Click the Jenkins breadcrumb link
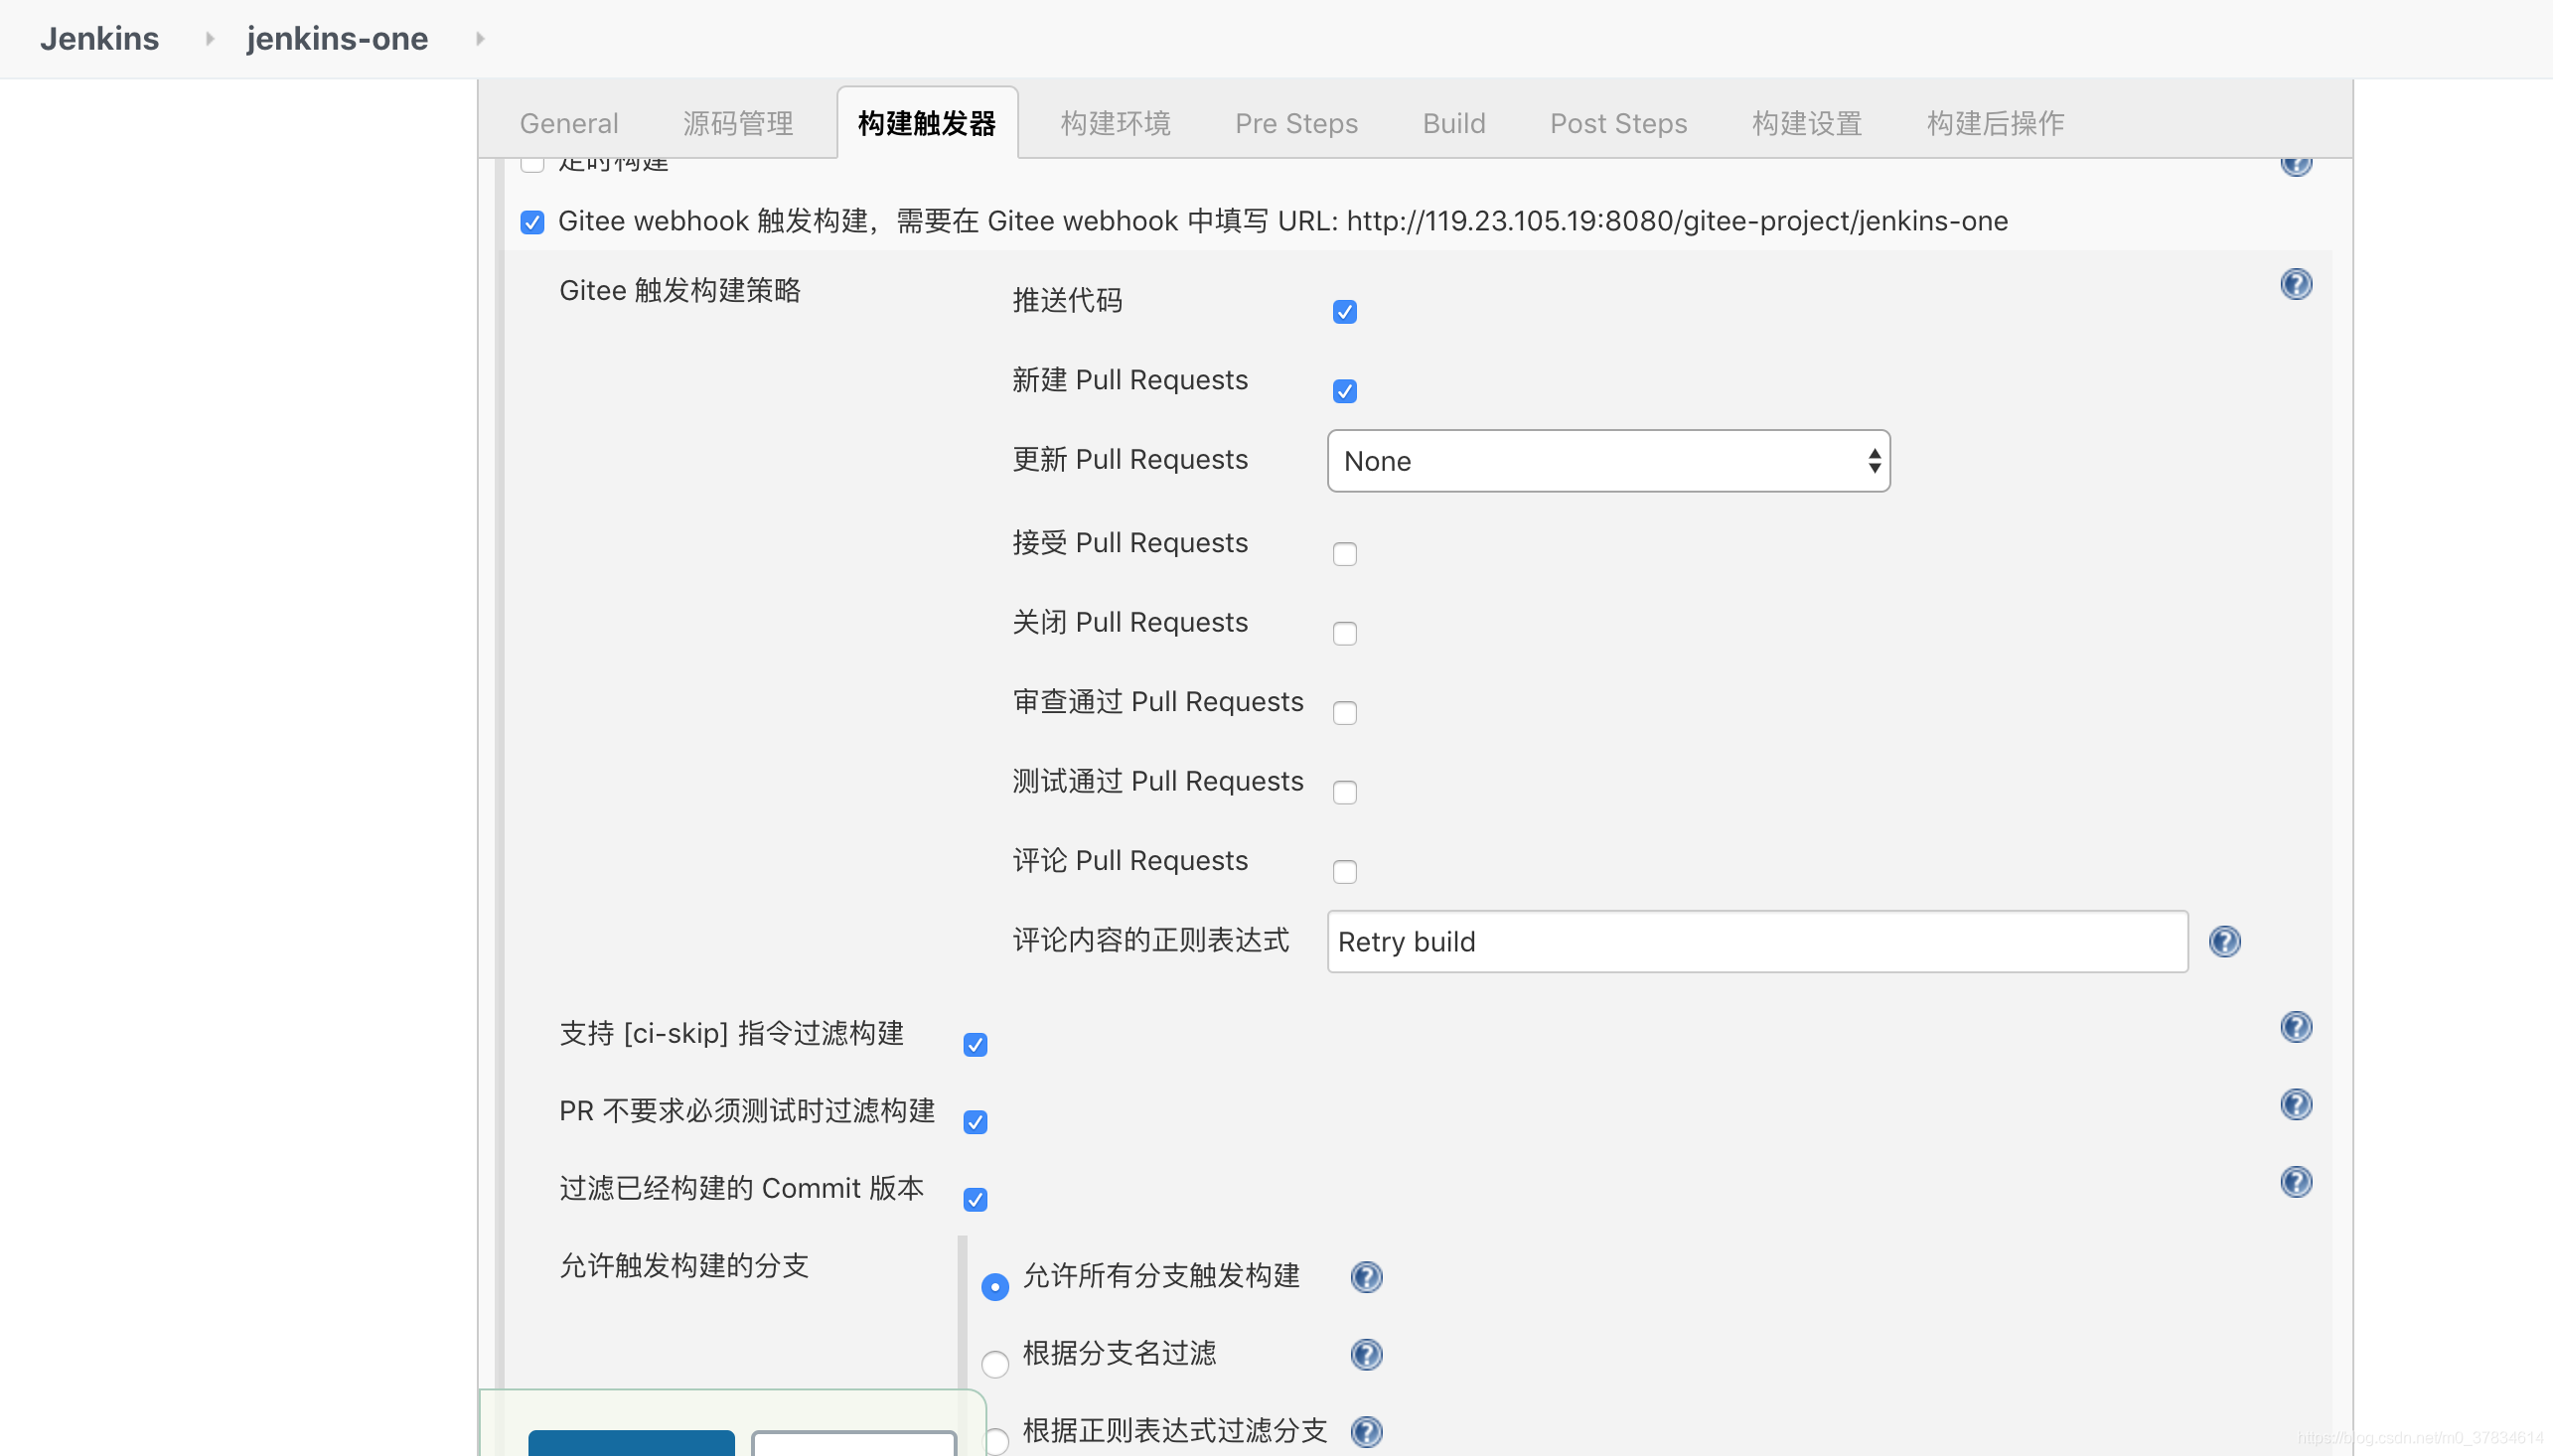Viewport: 2553px width, 1456px height. pos(99,39)
